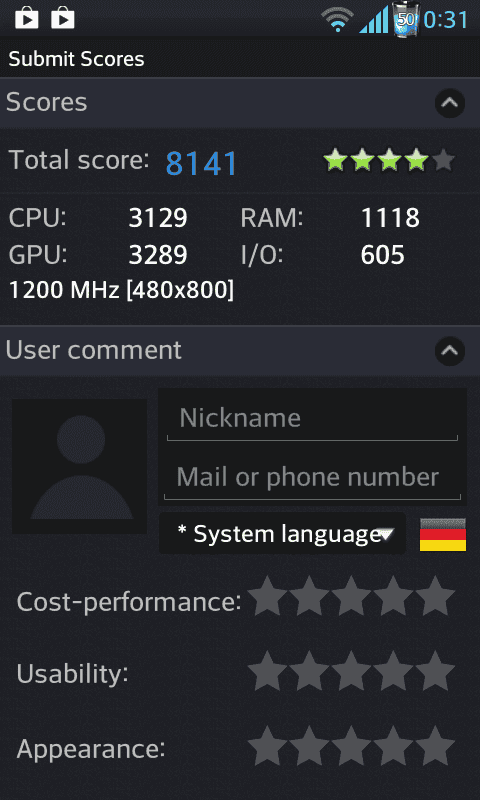
Task: Focus the Nickname input field
Action: pyautogui.click(x=312, y=419)
